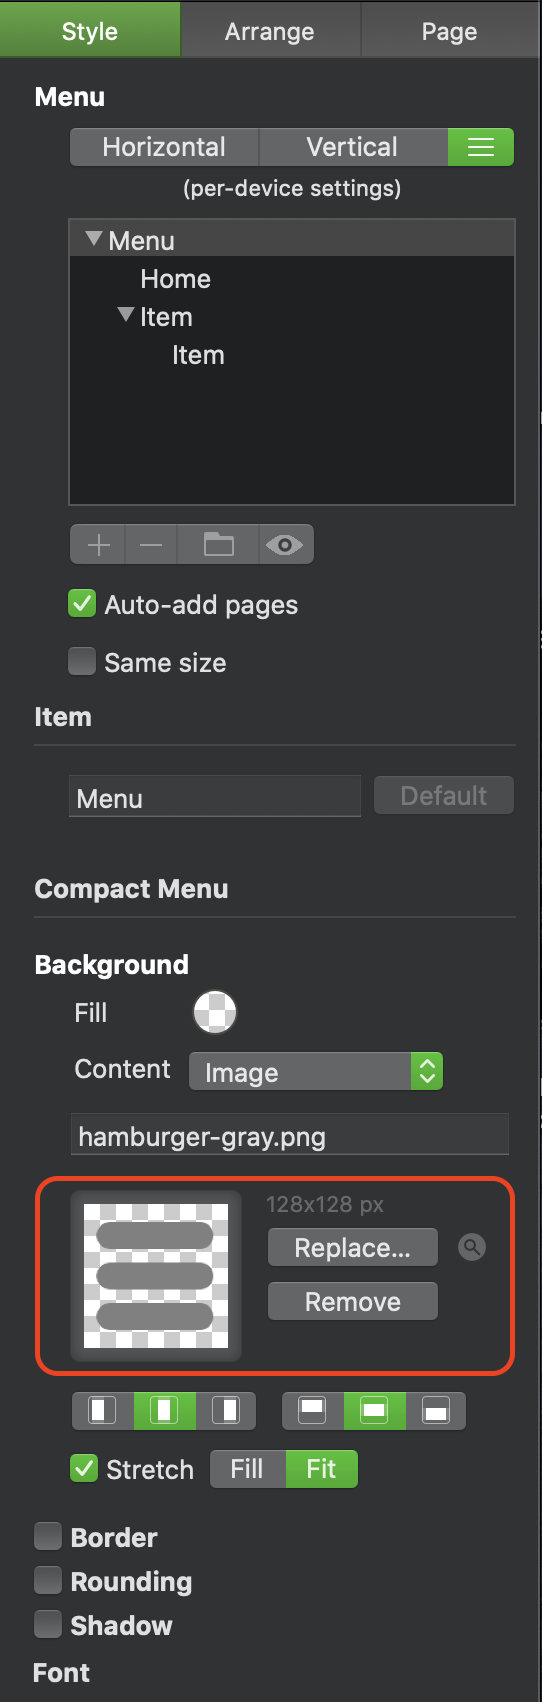Select the hamburger compact menu style
This screenshot has height=1702, width=542.
pos(481,147)
